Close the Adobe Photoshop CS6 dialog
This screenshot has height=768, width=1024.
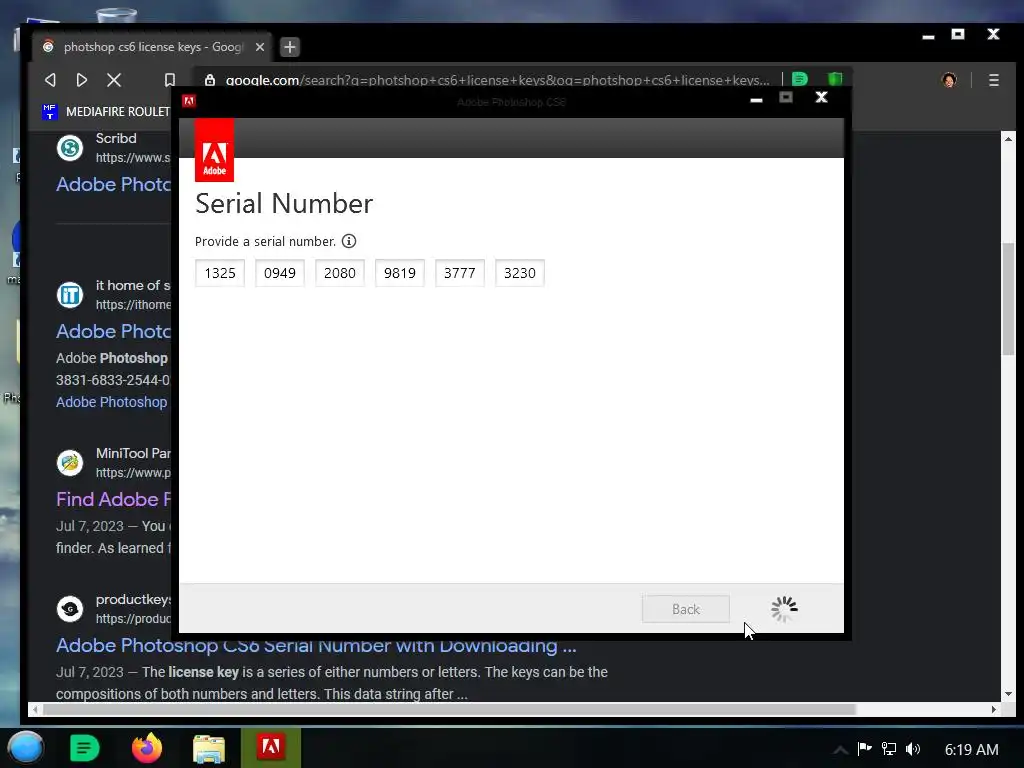tap(822, 98)
